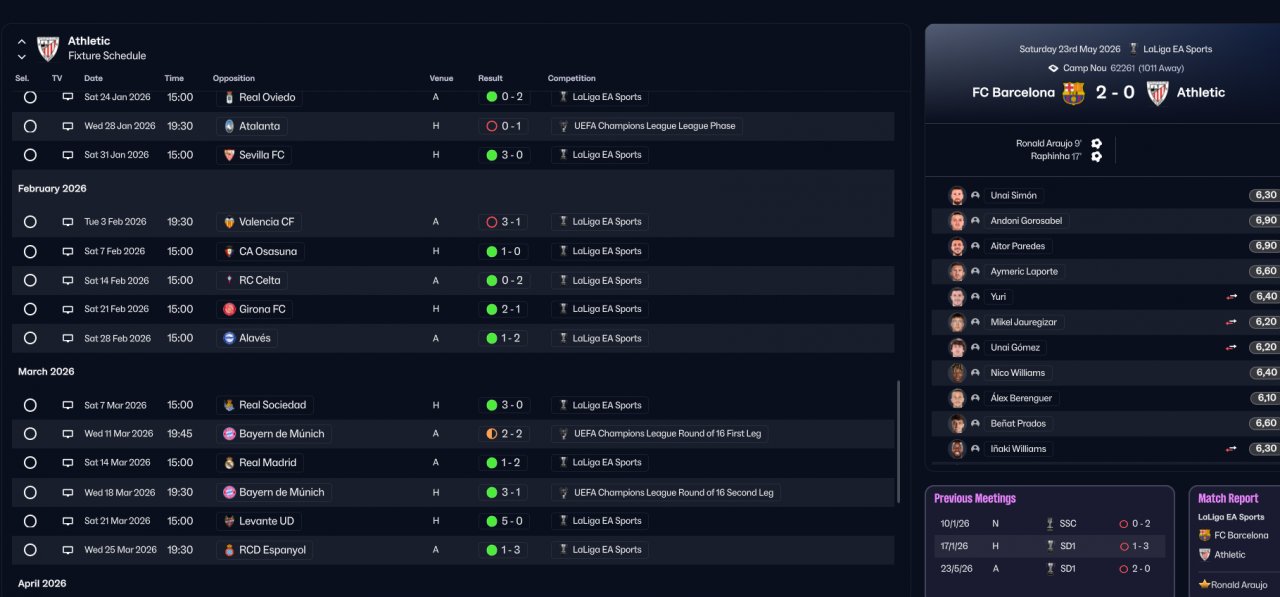This screenshot has width=1280, height=597.
Task: Click the Athletic club crest in the header
Action: 48,48
